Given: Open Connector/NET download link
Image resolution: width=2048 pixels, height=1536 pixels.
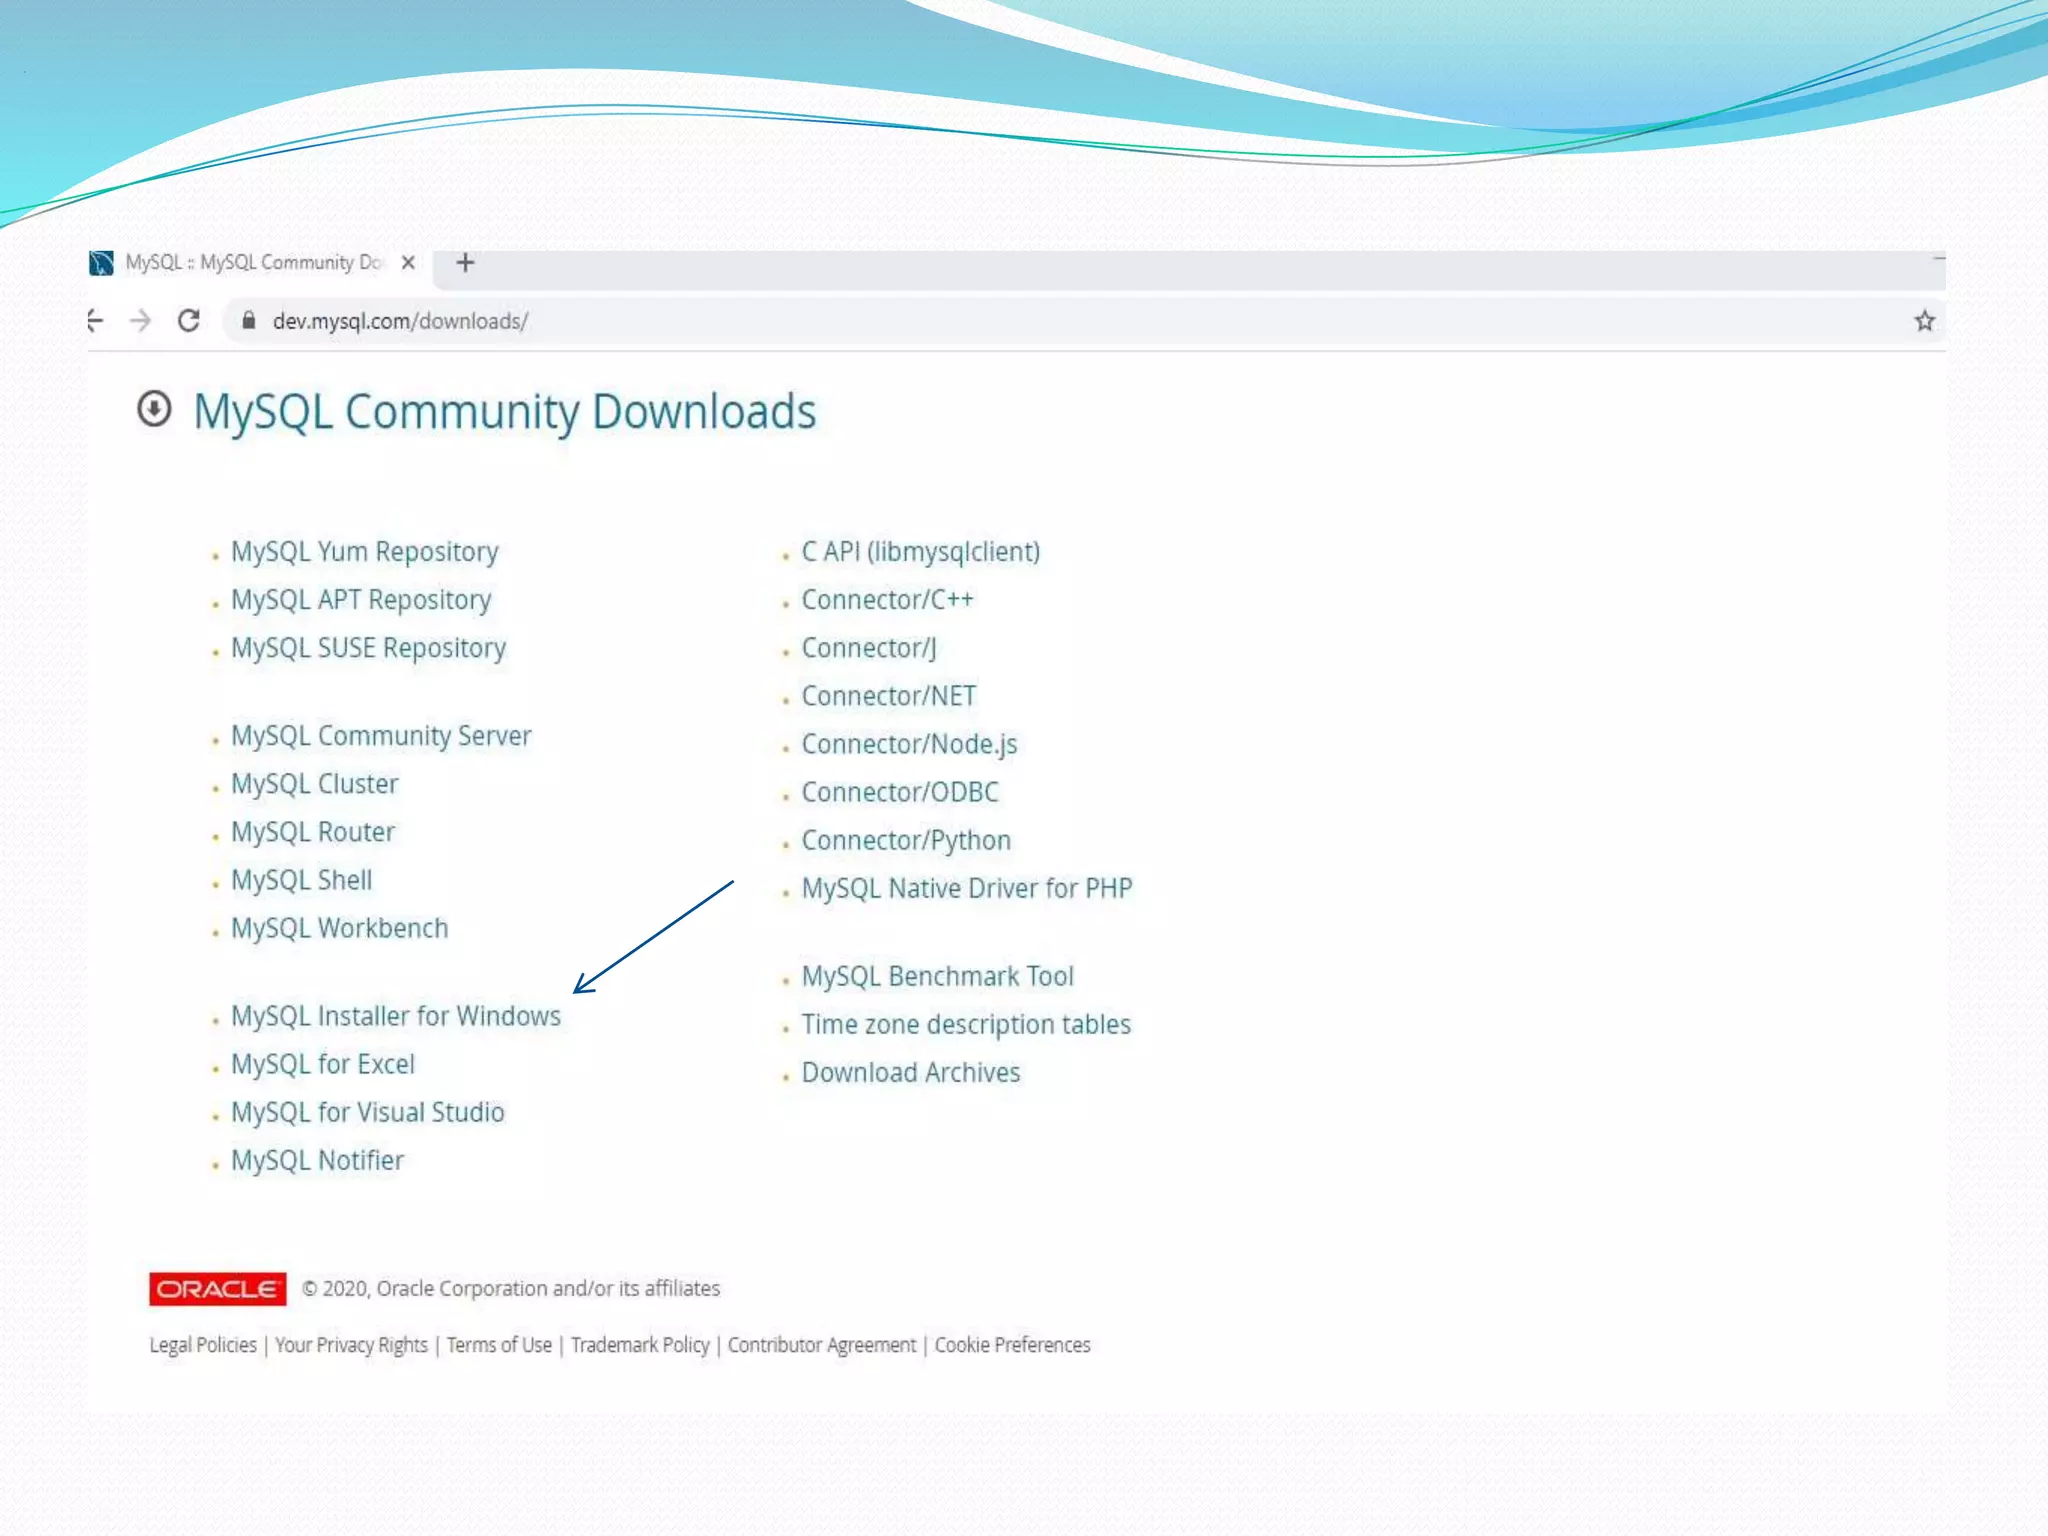Looking at the screenshot, I should [x=889, y=696].
